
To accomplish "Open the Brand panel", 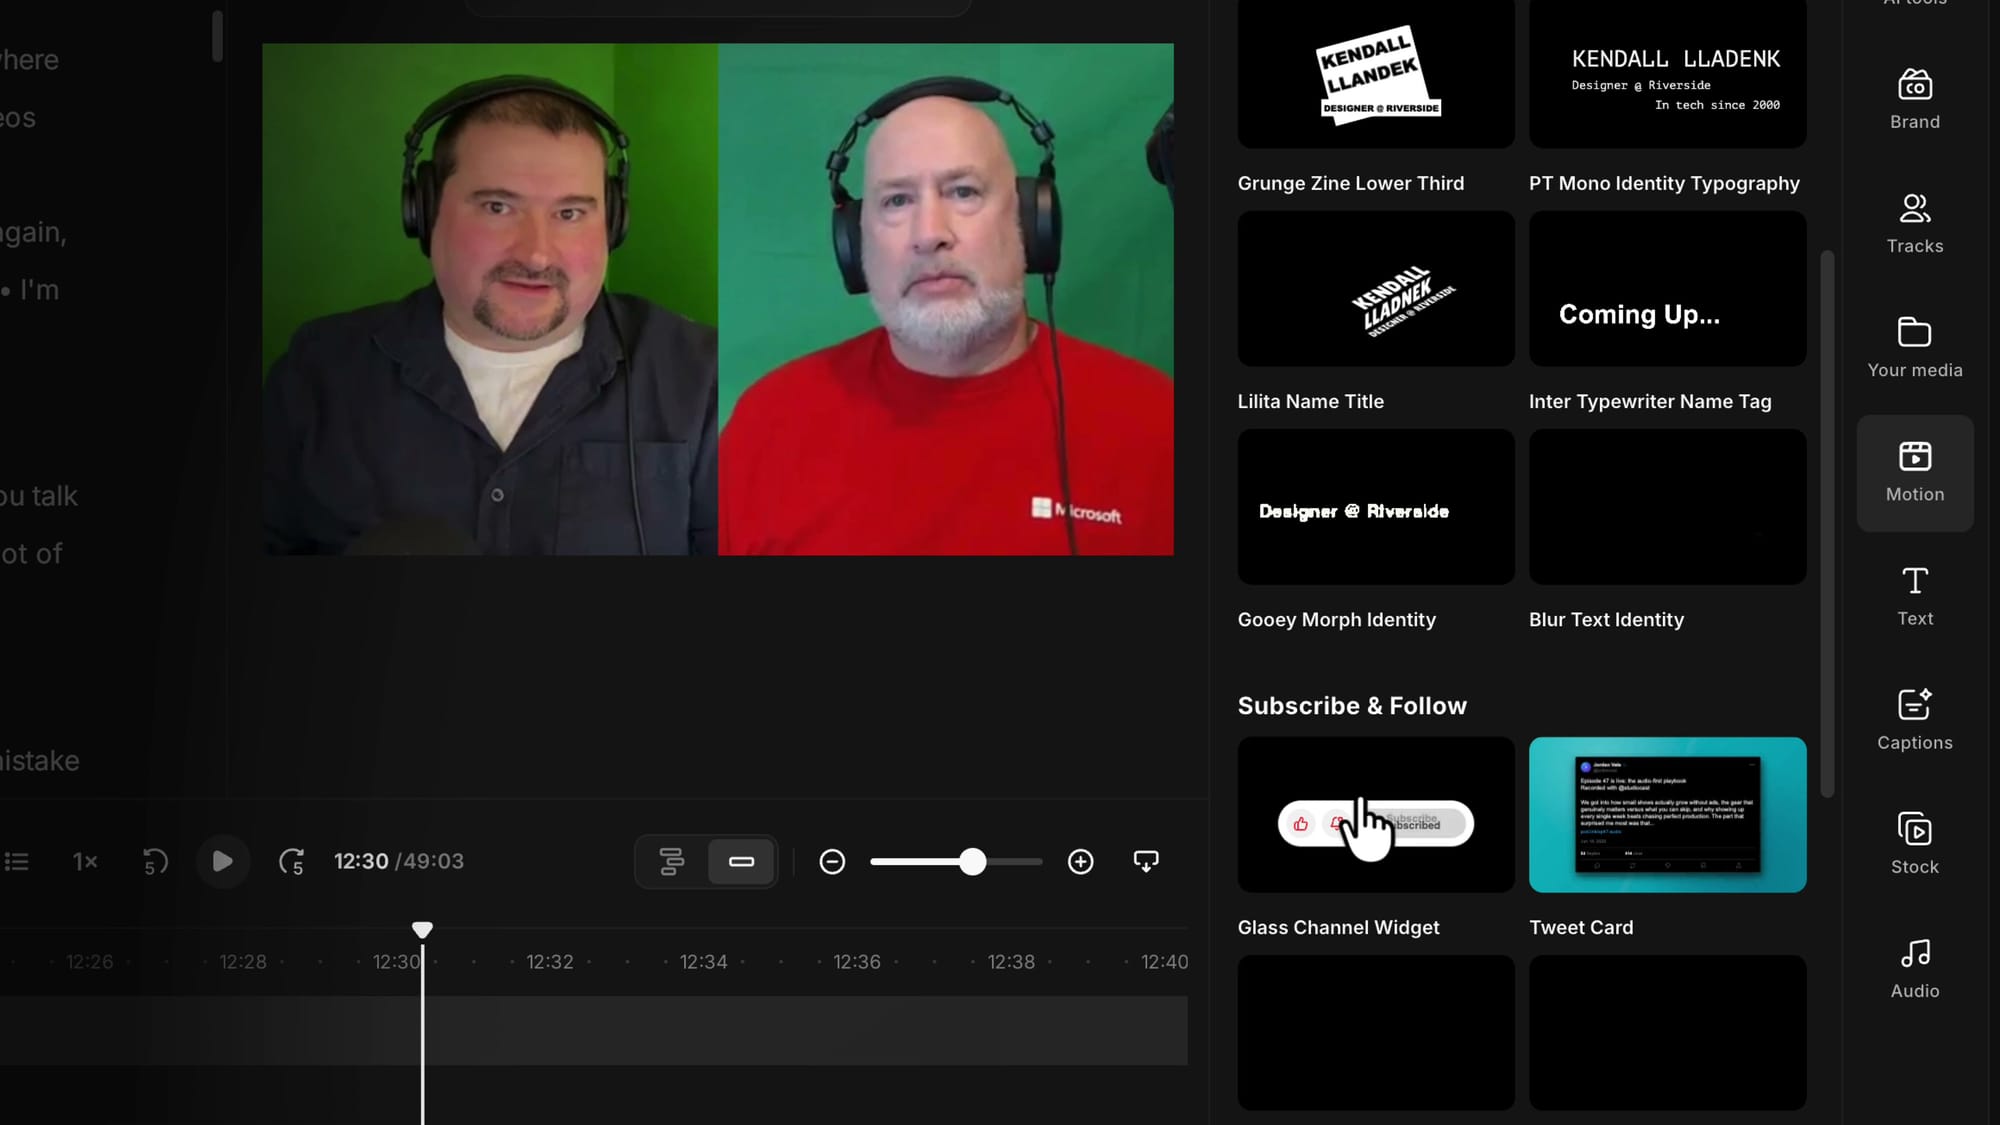I will 1914,99.
